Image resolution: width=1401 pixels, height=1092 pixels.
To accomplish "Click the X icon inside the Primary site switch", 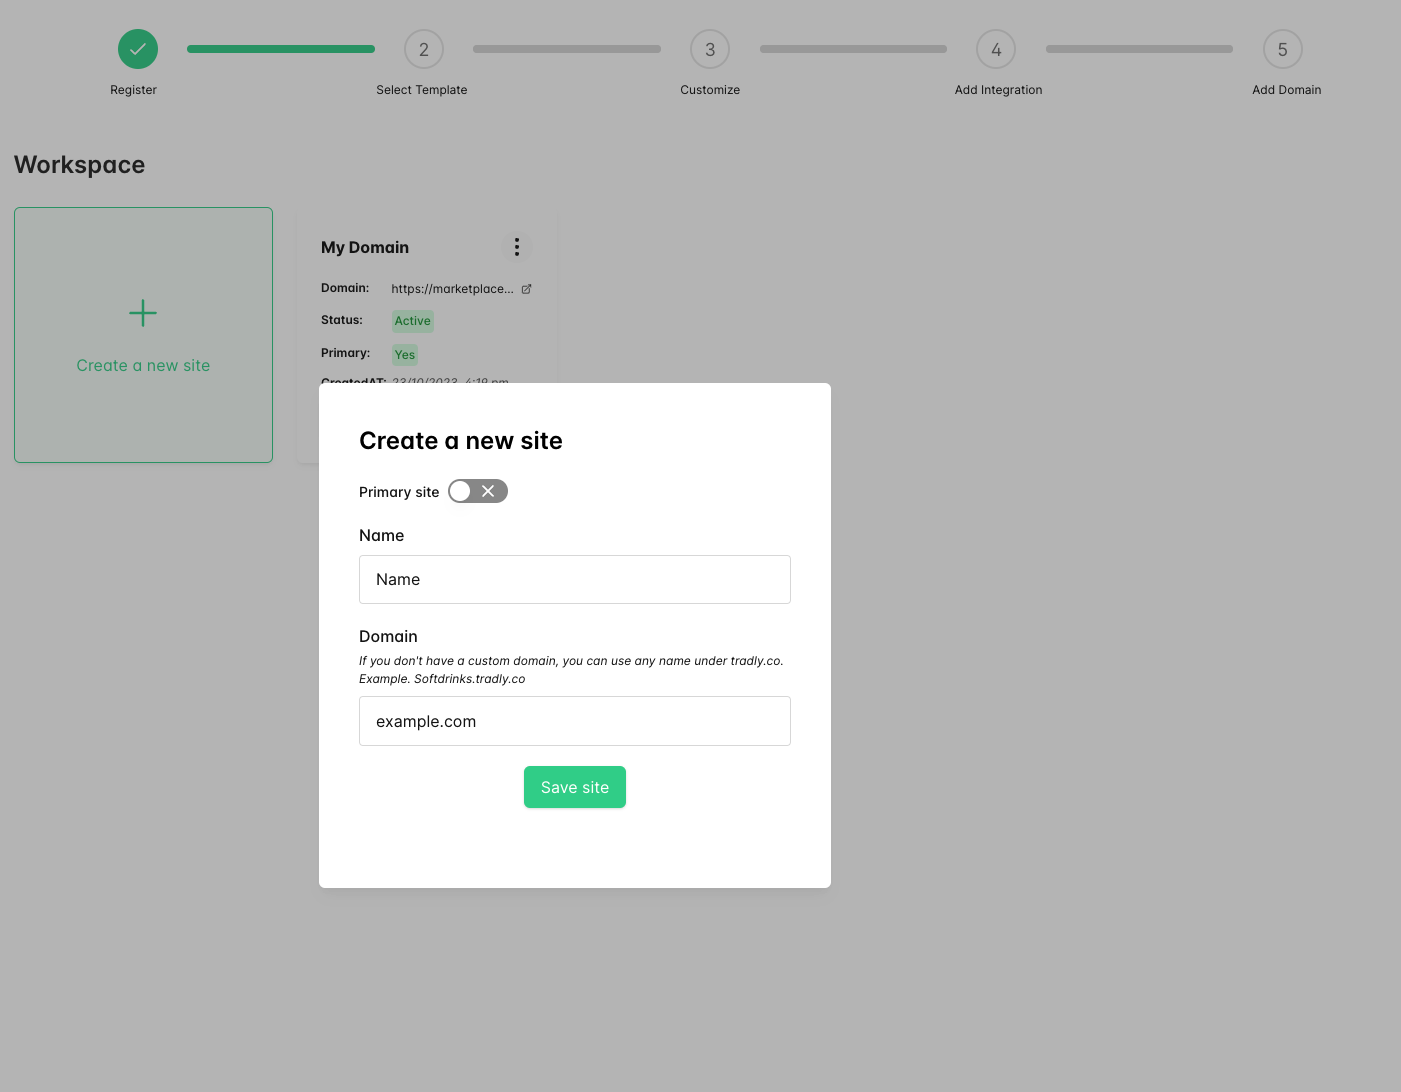I will (489, 491).
